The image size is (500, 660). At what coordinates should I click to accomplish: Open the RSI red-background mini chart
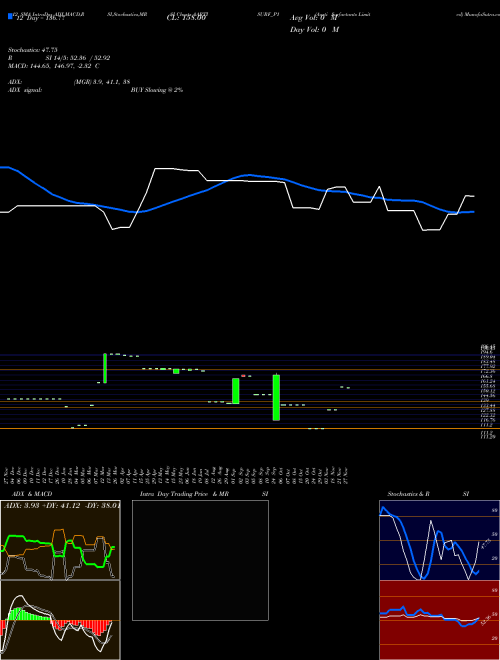(439, 620)
